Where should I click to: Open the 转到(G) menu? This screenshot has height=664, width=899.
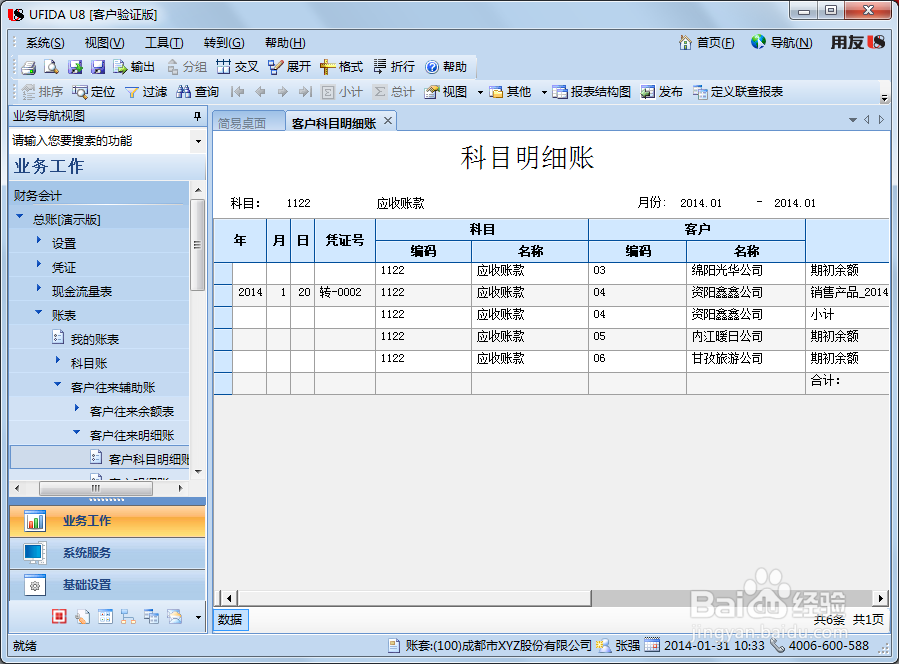click(224, 43)
